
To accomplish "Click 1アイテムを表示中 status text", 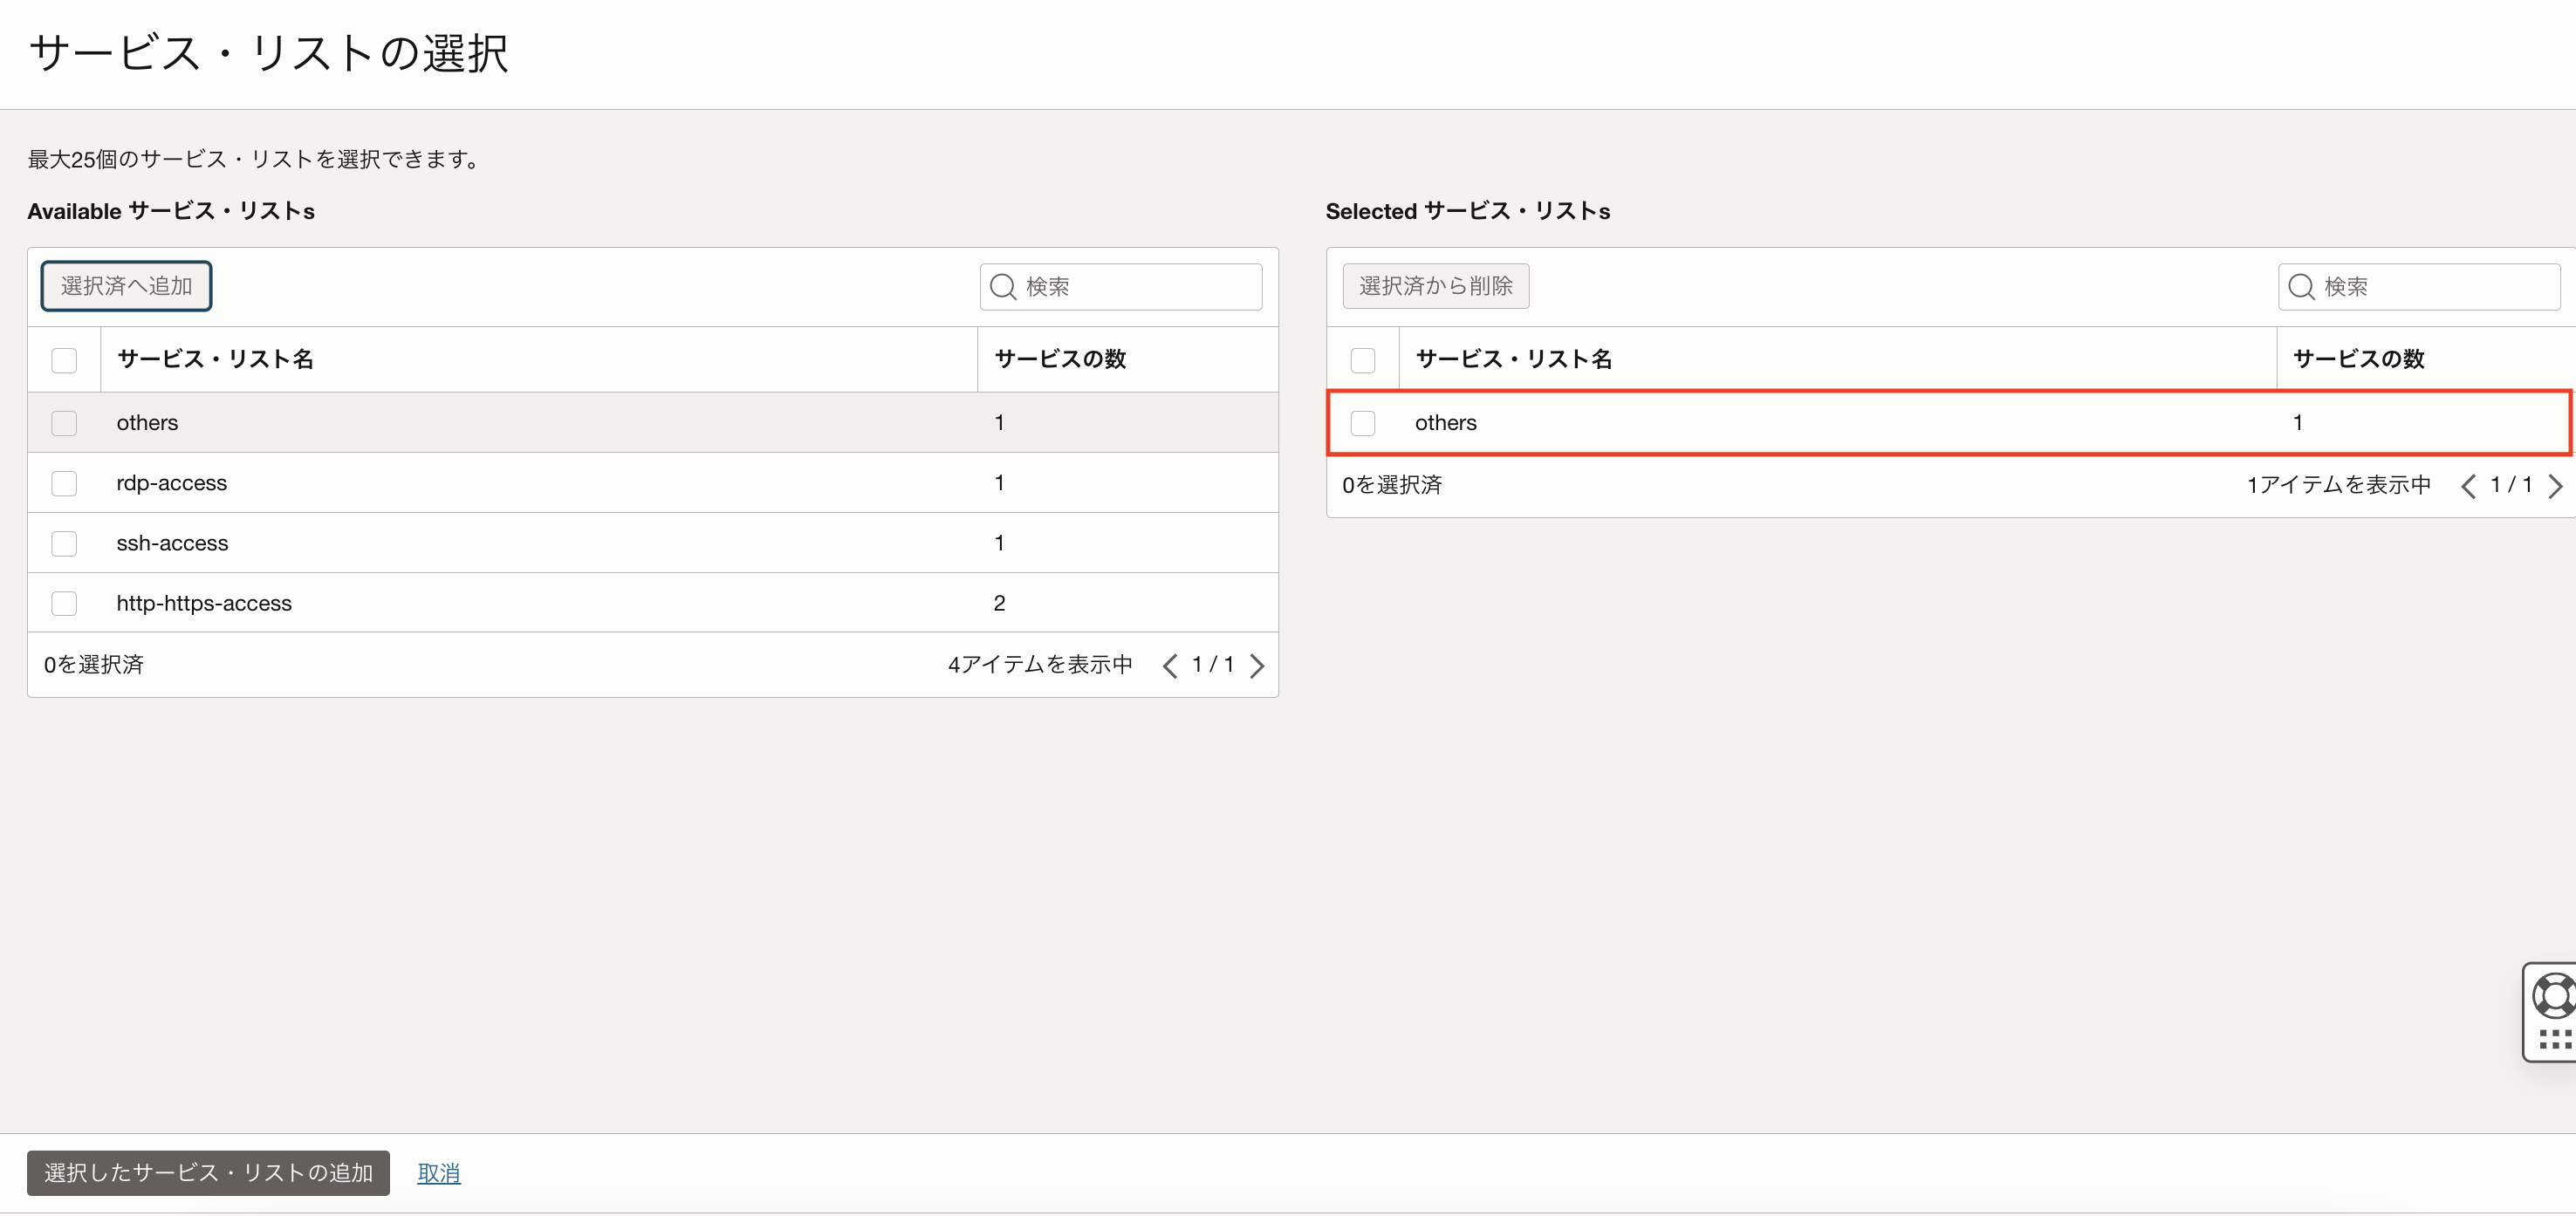I will pos(2338,485).
